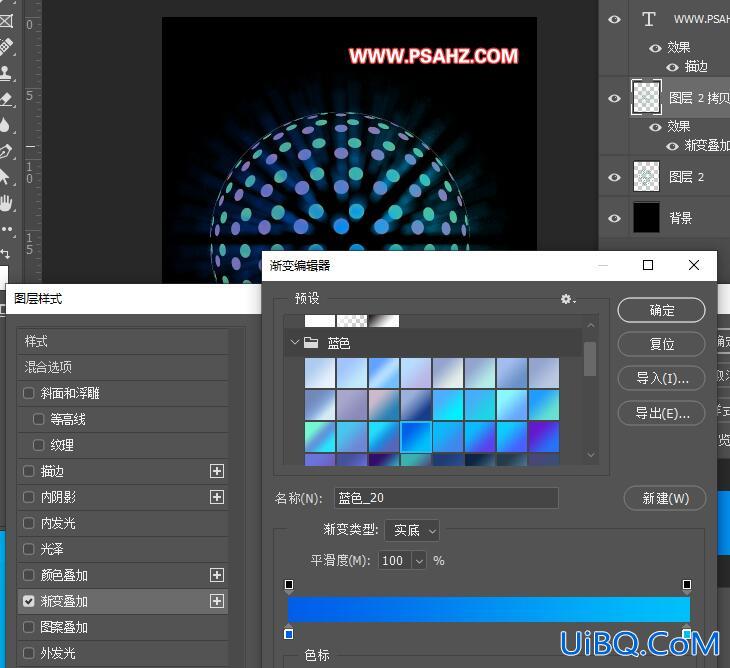Add another 描边 effect with plus icon

click(x=216, y=471)
